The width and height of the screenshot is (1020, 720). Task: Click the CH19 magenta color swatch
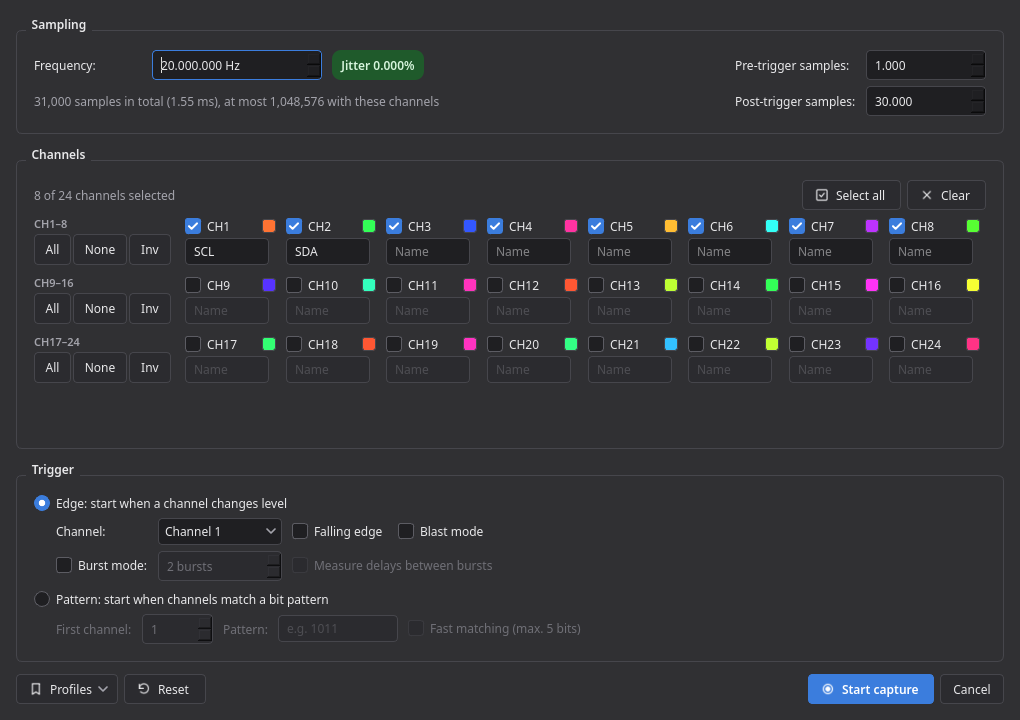click(x=470, y=344)
